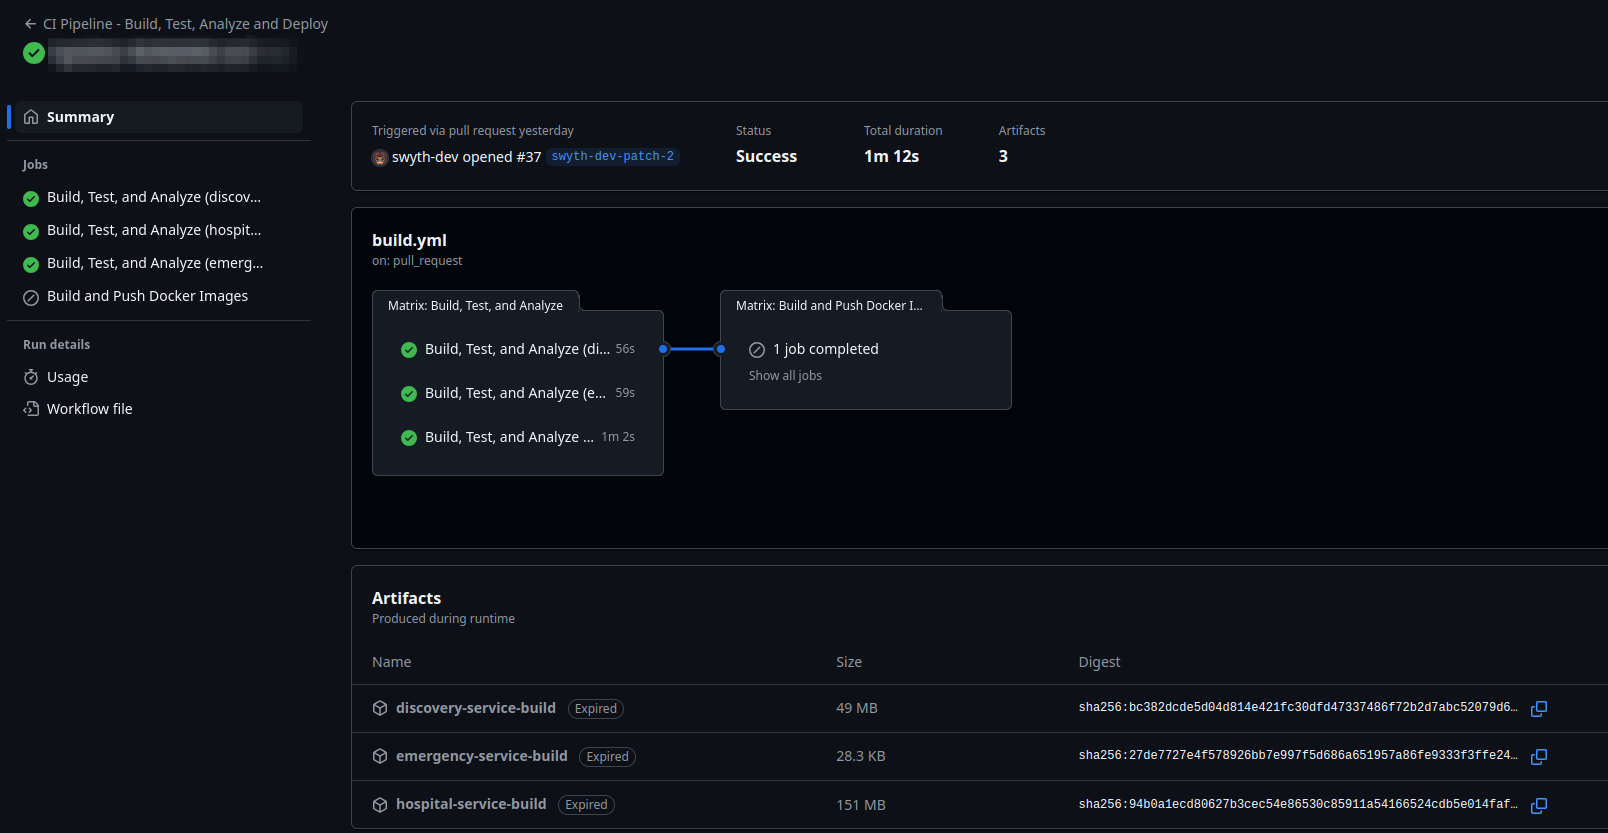Copy digest of discovery-service-build

[1539, 708]
